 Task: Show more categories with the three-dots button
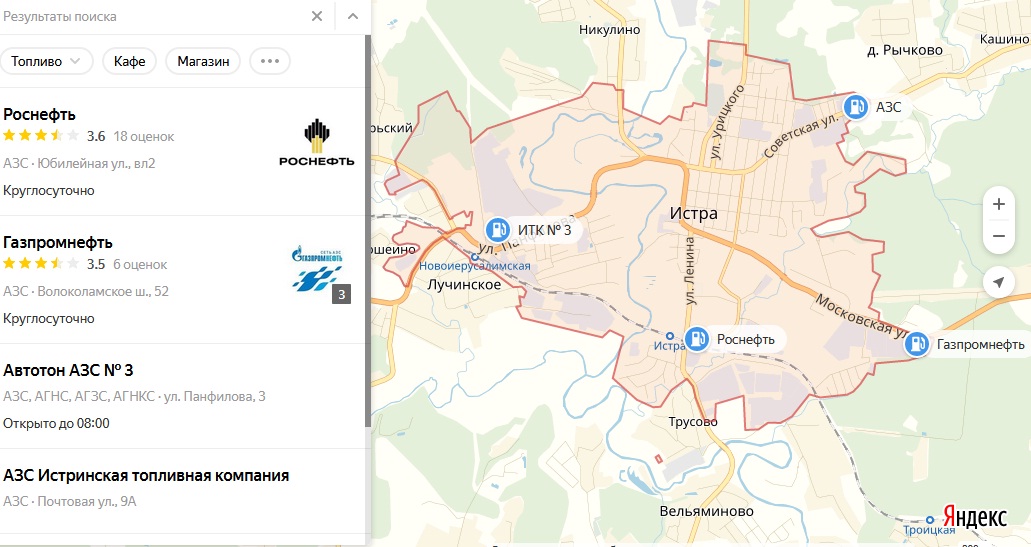pyautogui.click(x=269, y=61)
